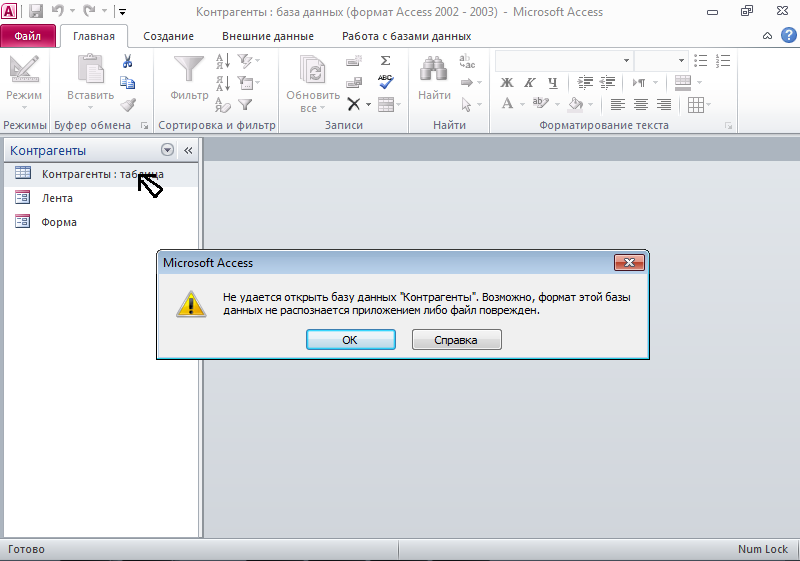Click the Undo arrow icon
This screenshot has width=800, height=561.
(58, 11)
